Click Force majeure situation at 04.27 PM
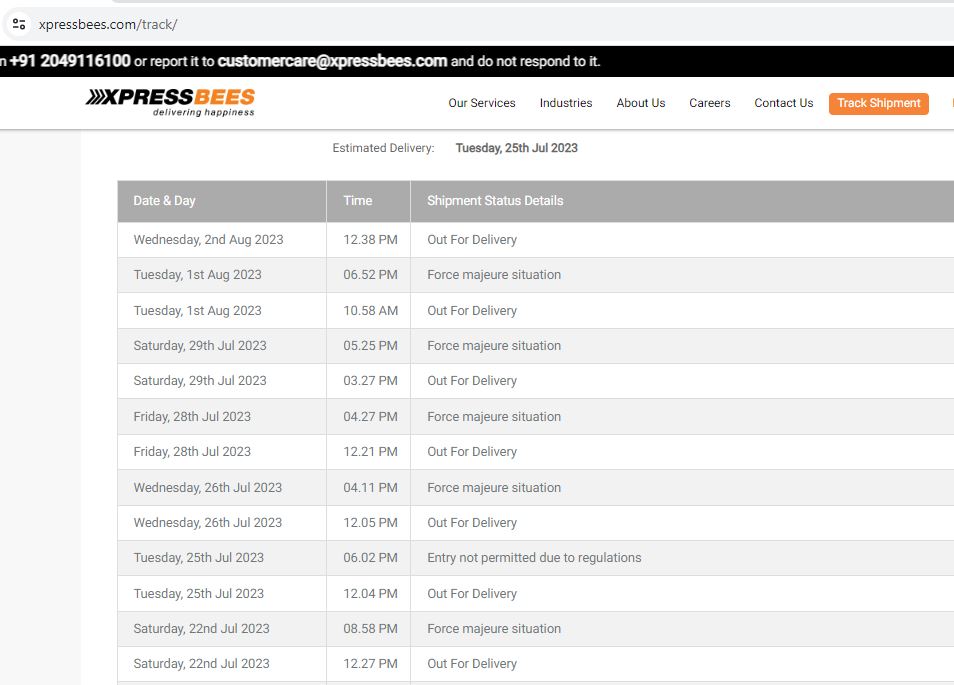Viewport: 954px width, 685px height. click(494, 417)
